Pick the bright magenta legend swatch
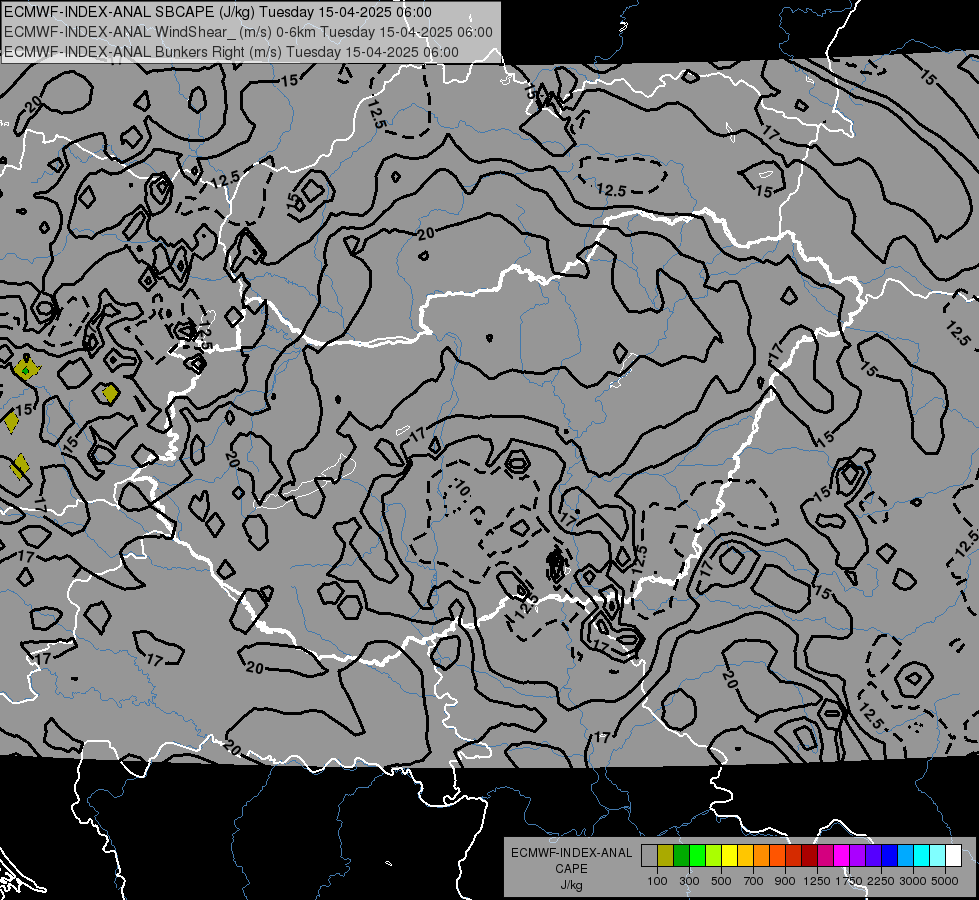979x900 pixels. coord(842,856)
